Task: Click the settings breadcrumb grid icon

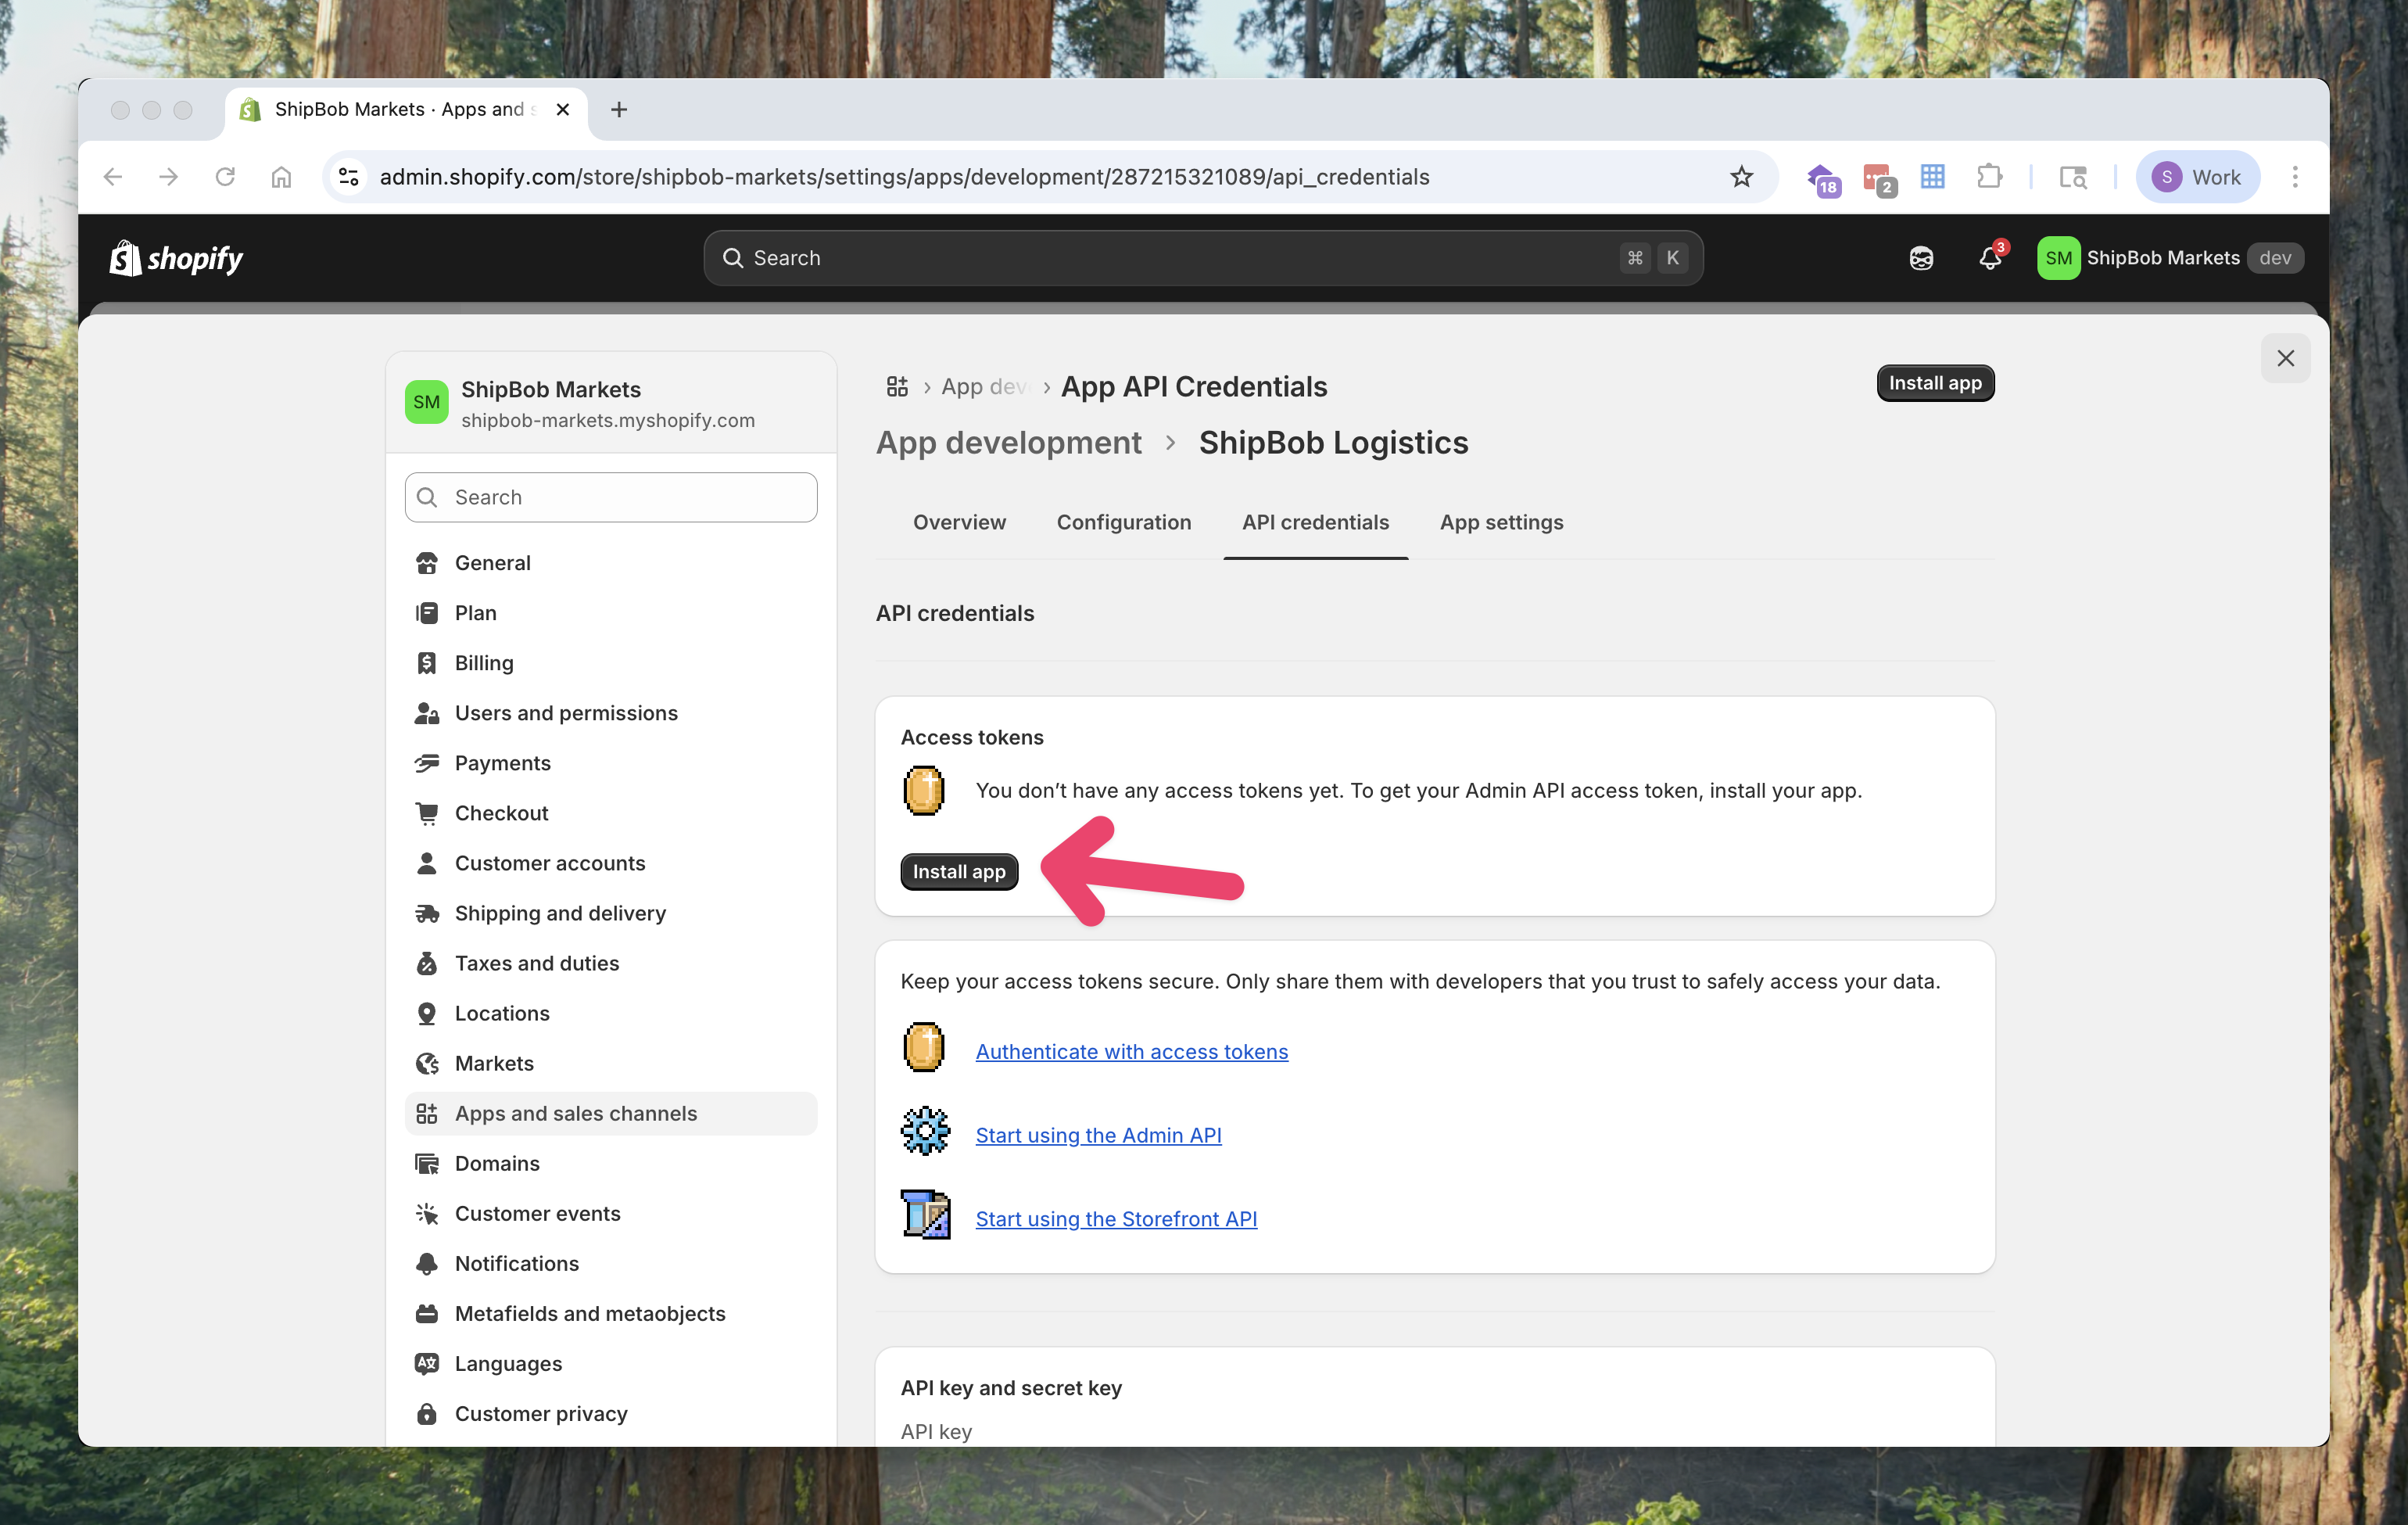Action: 897,387
